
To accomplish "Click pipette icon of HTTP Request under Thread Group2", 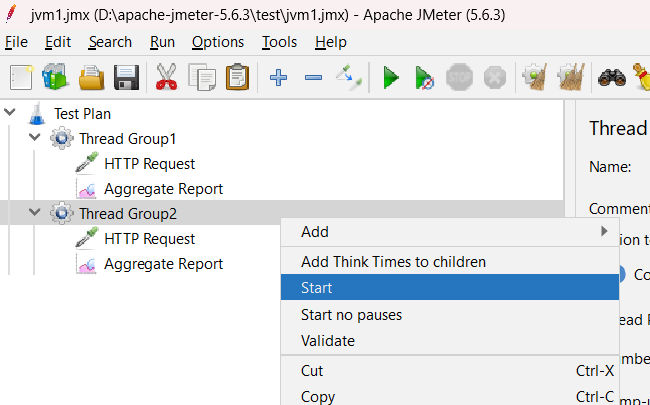I will pyautogui.click(x=87, y=238).
